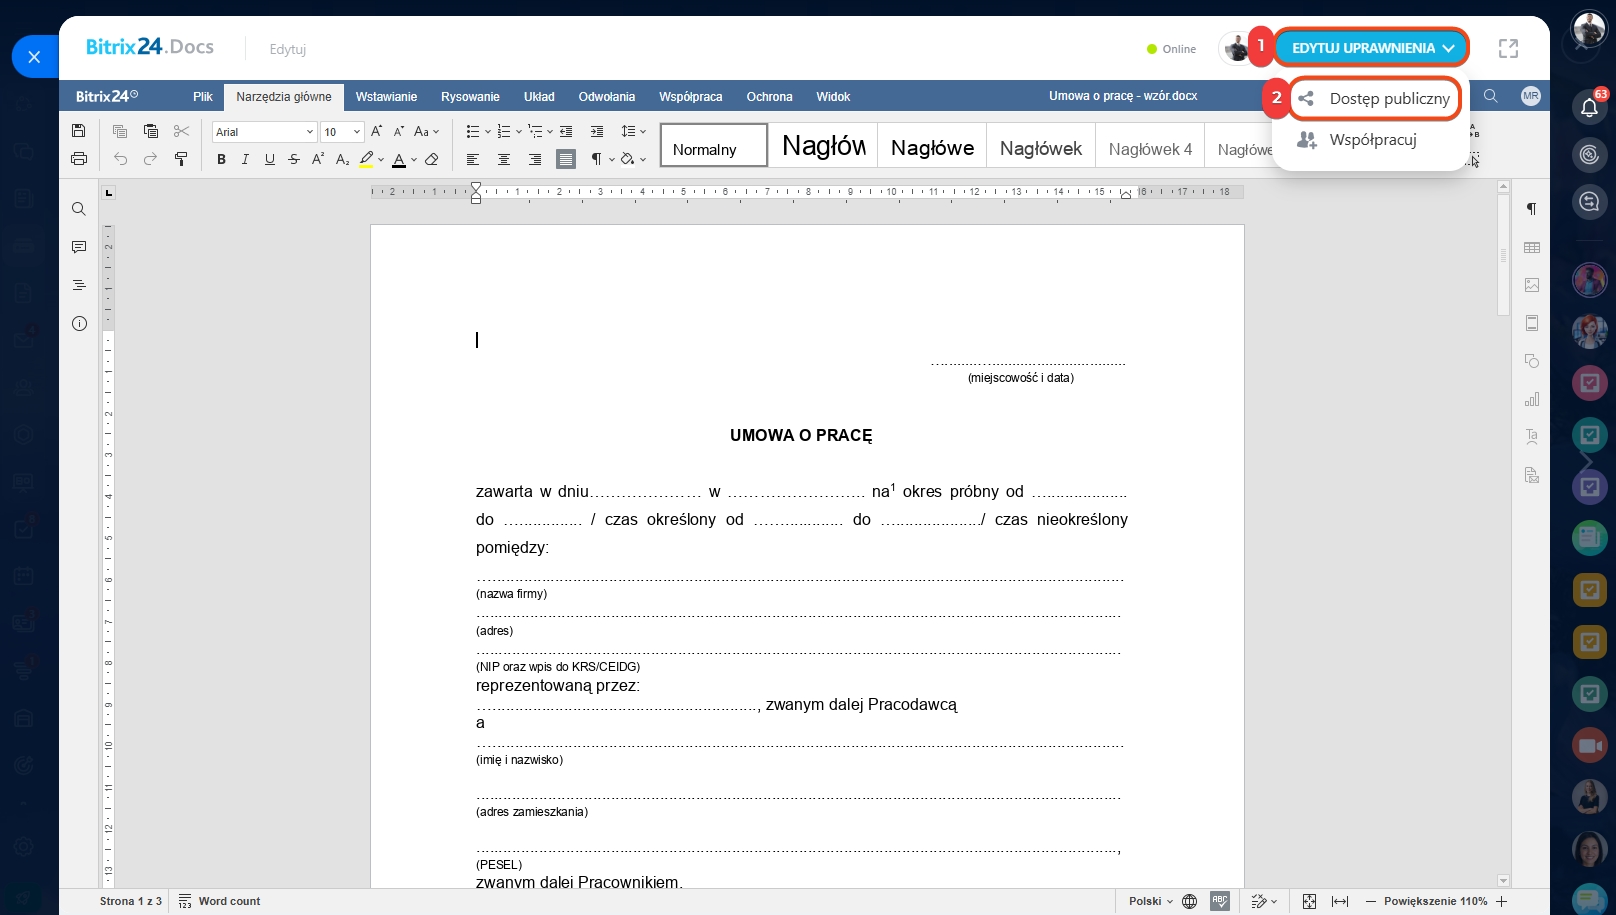Open the Polski language dropdown
The image size is (1616, 915).
point(1151,901)
